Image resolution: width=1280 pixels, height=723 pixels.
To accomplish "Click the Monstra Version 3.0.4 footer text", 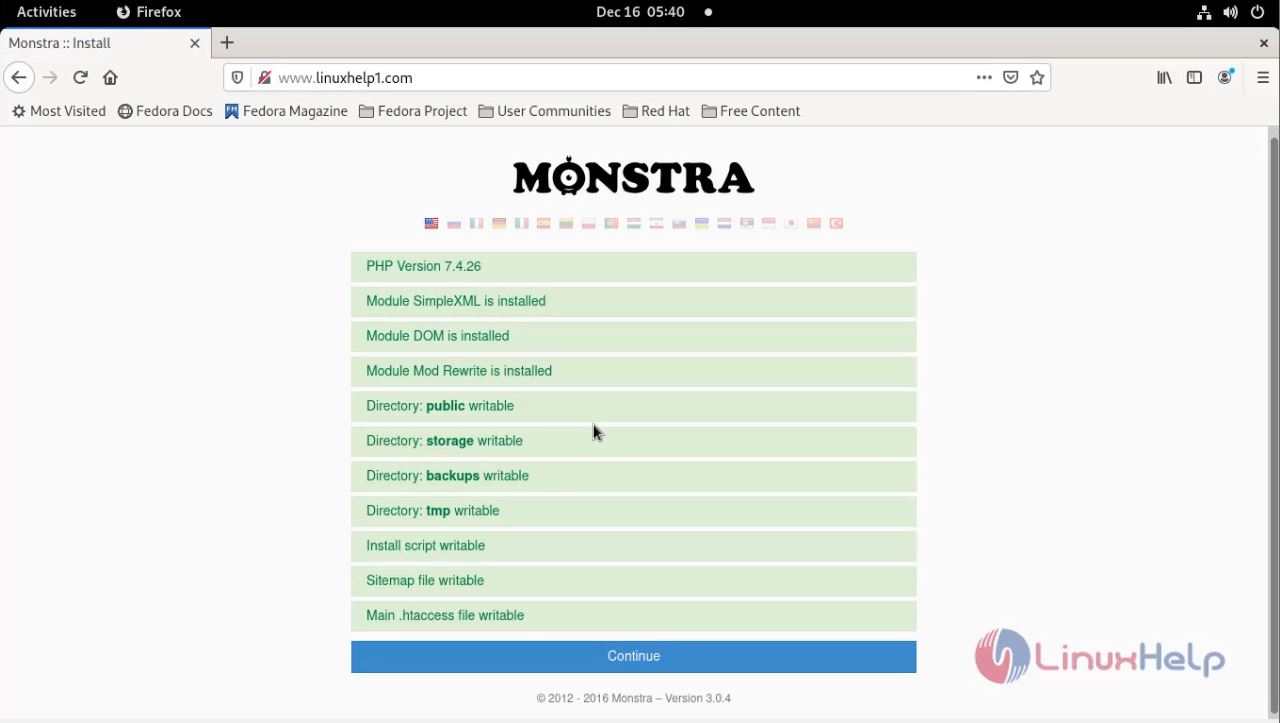I will tap(633, 698).
